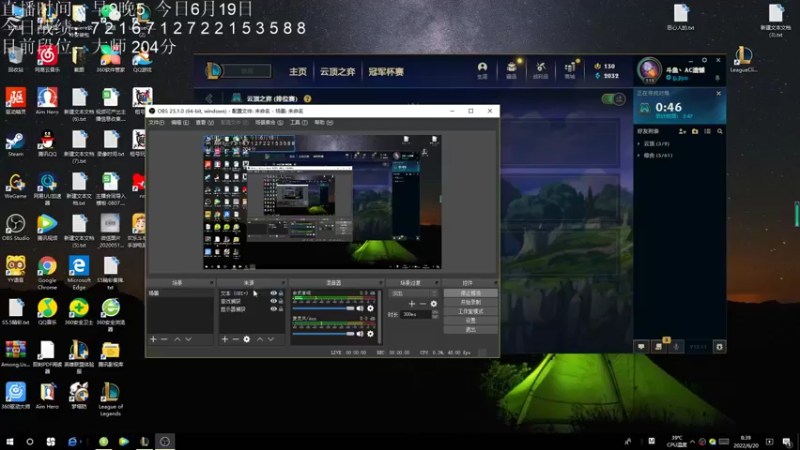Pop out the Scene Transitions dock panel
Viewport: 800px width, 450px height.
coord(436,282)
